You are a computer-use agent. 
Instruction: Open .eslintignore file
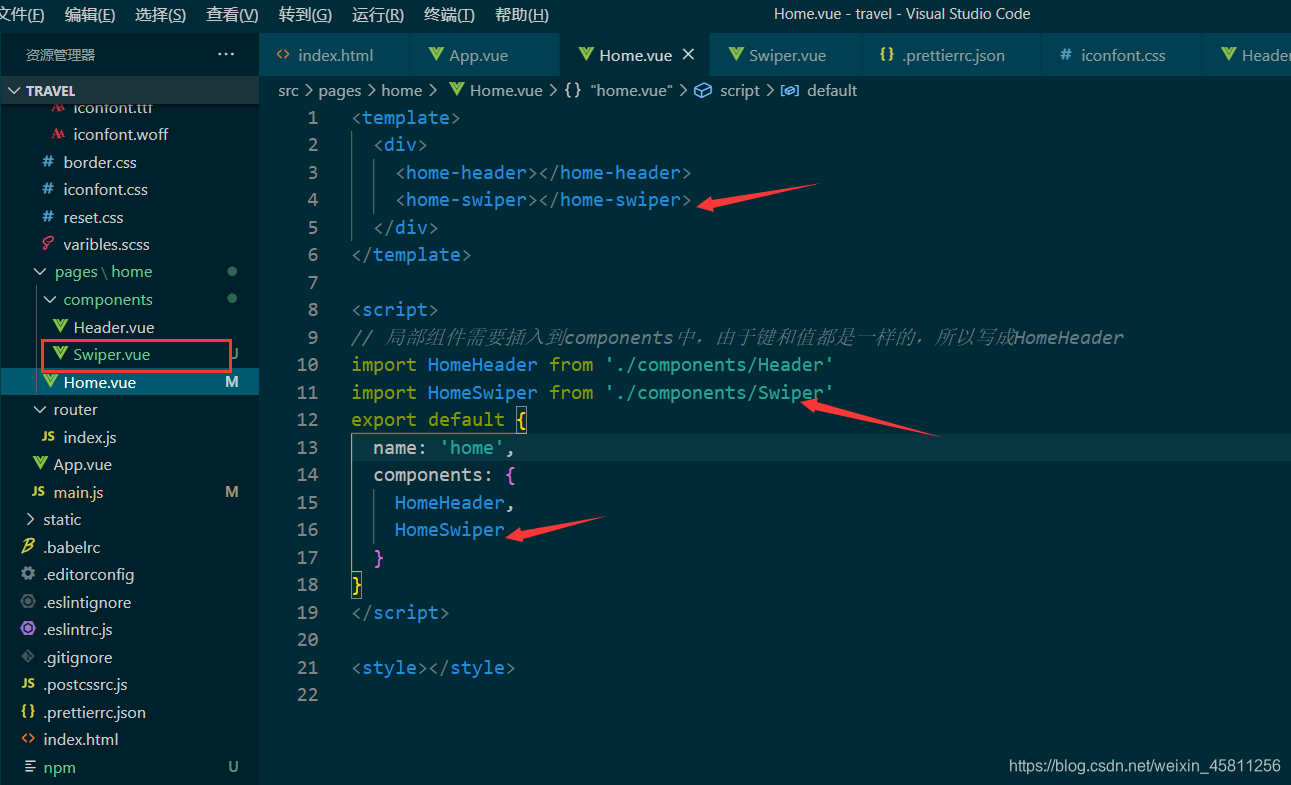coord(87,602)
